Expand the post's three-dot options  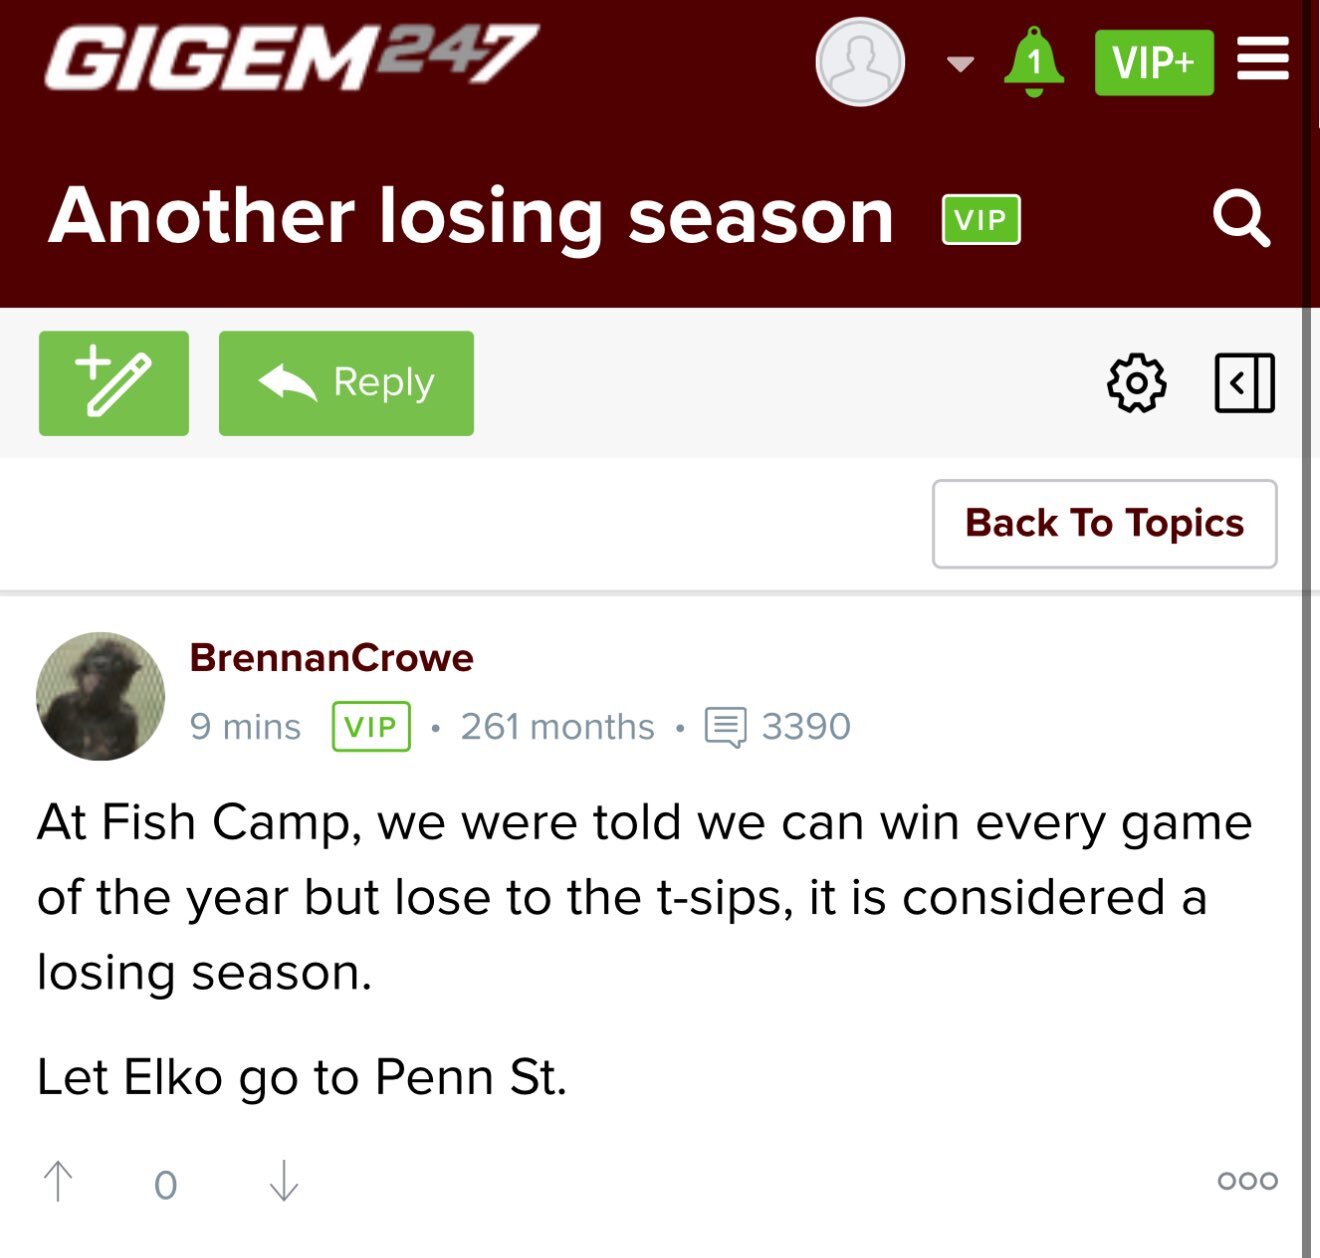[1247, 1181]
